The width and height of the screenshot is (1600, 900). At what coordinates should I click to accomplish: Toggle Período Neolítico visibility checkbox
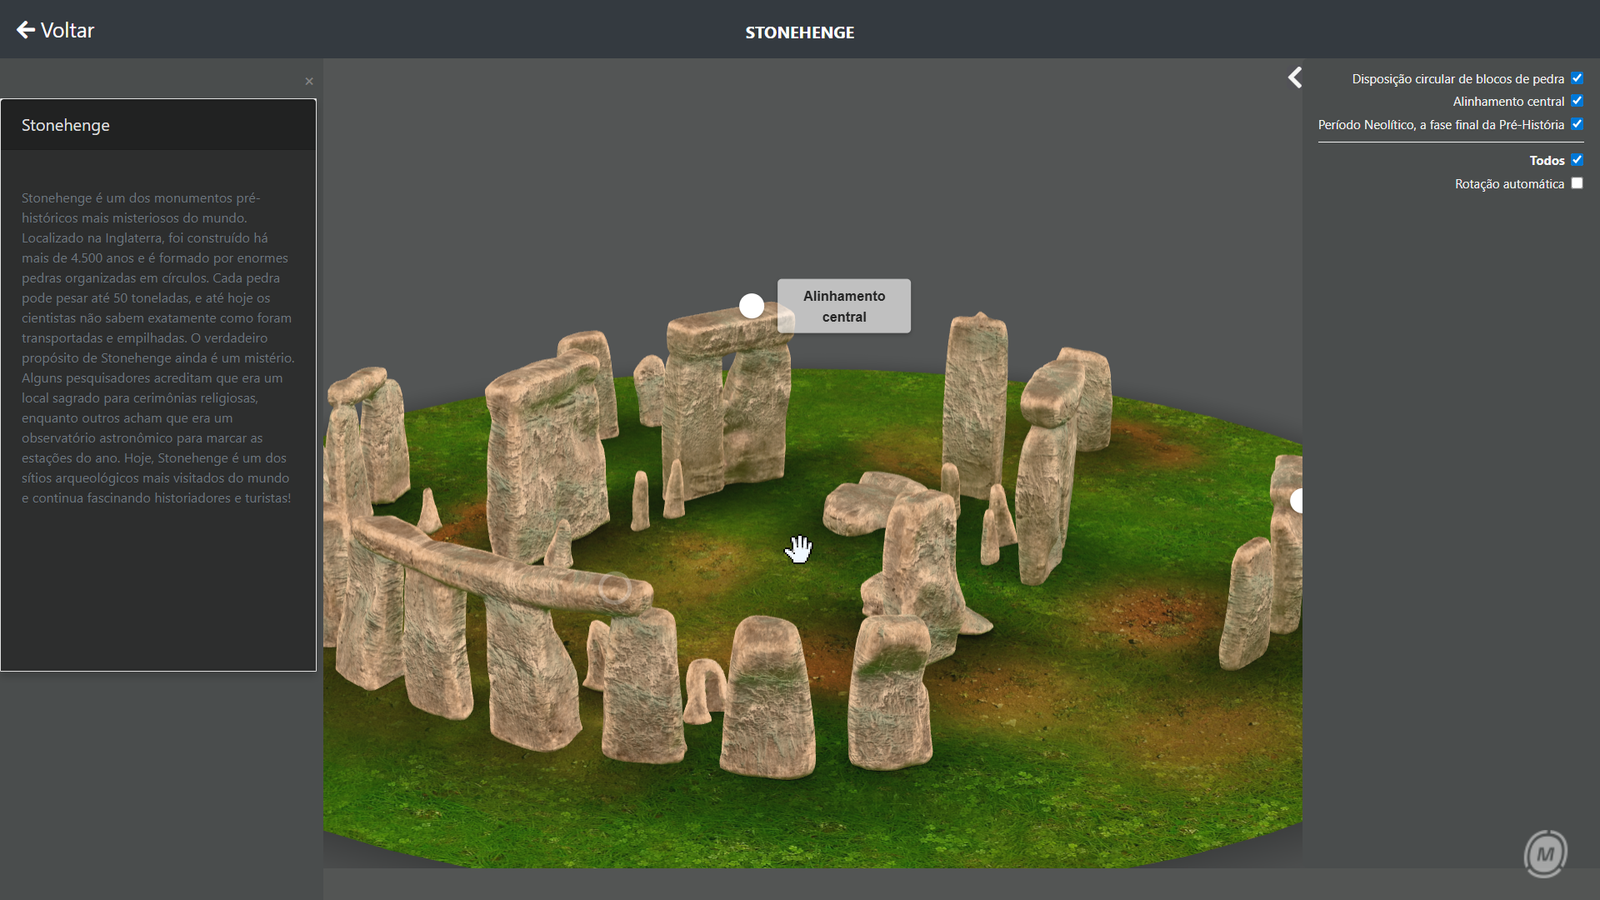pyautogui.click(x=1577, y=124)
